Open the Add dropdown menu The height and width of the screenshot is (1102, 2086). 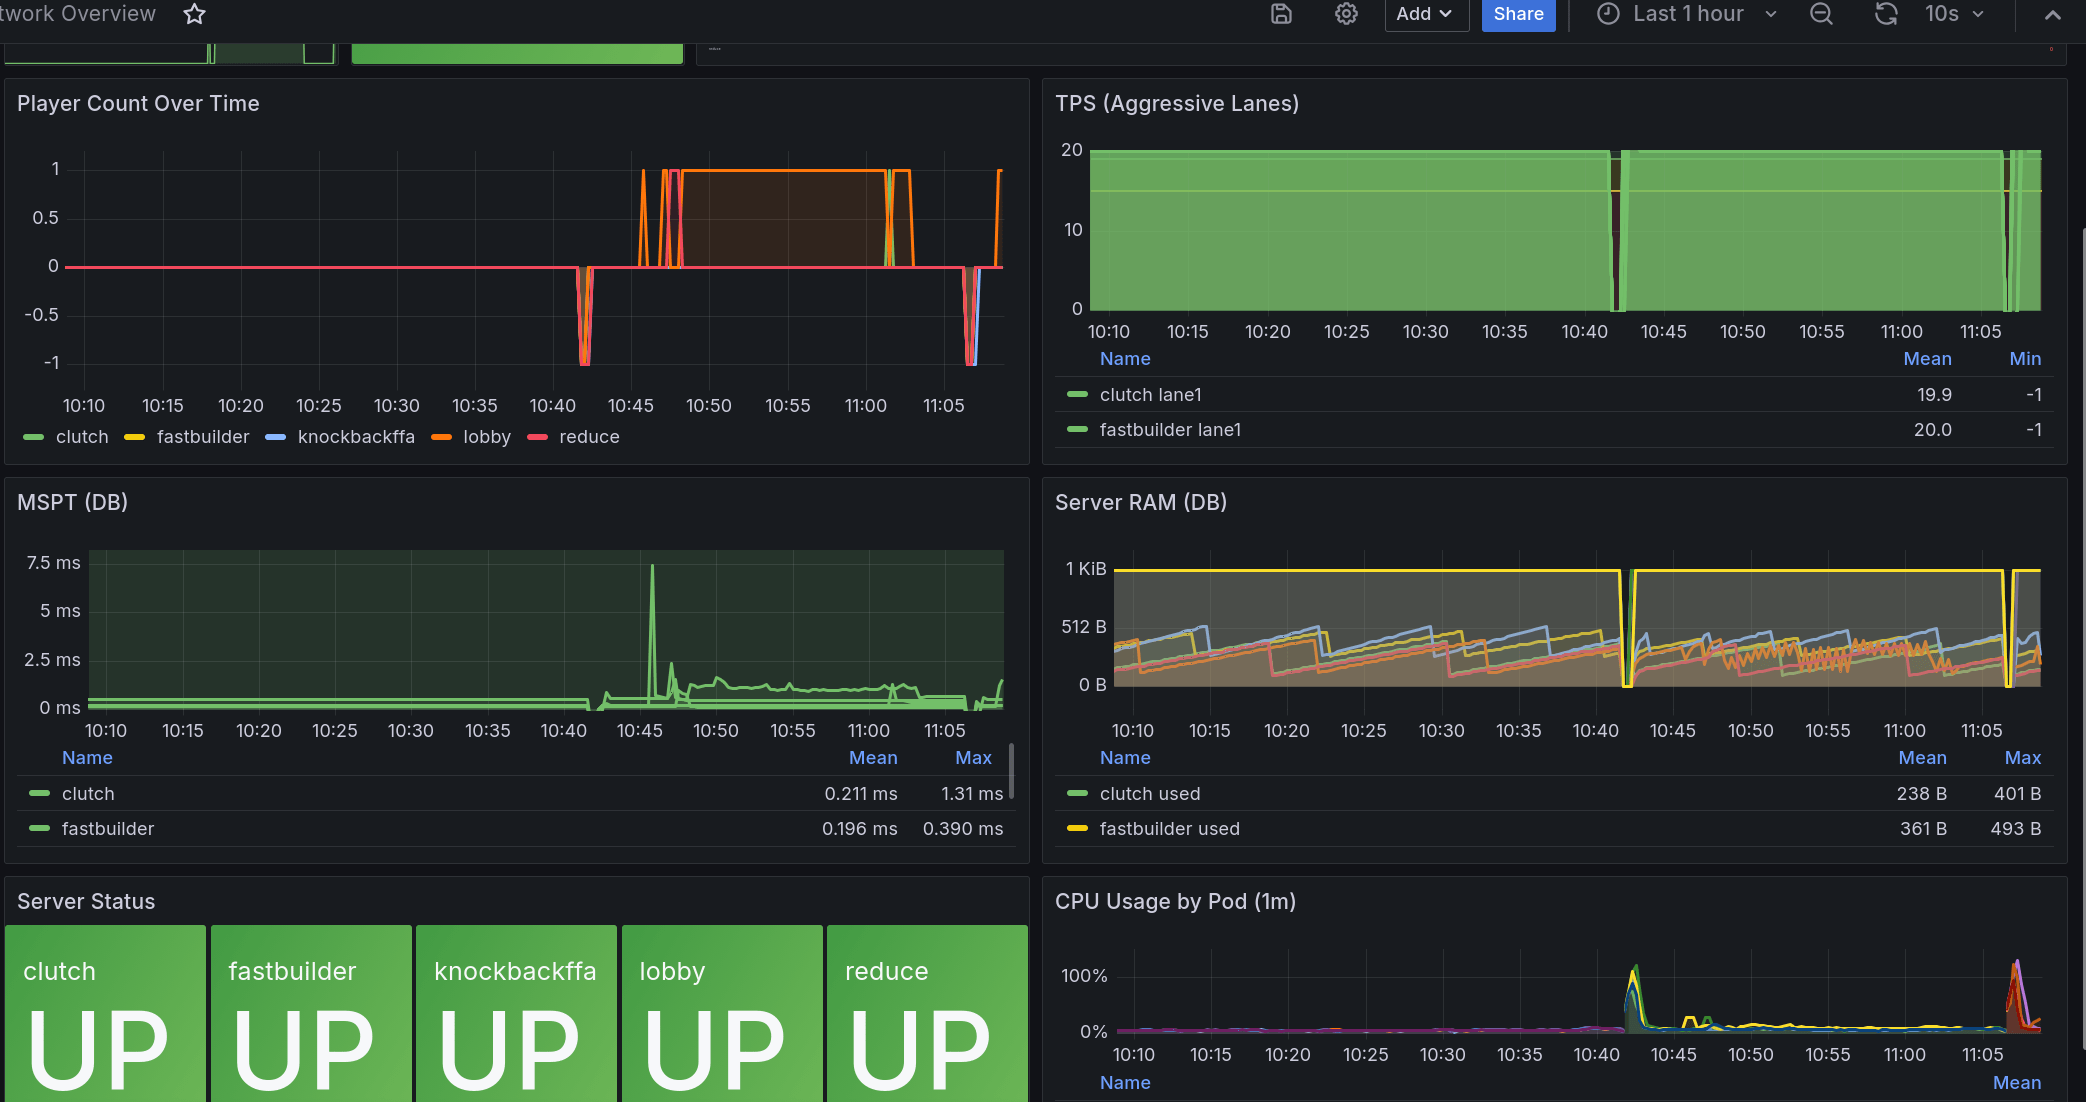coord(1425,14)
